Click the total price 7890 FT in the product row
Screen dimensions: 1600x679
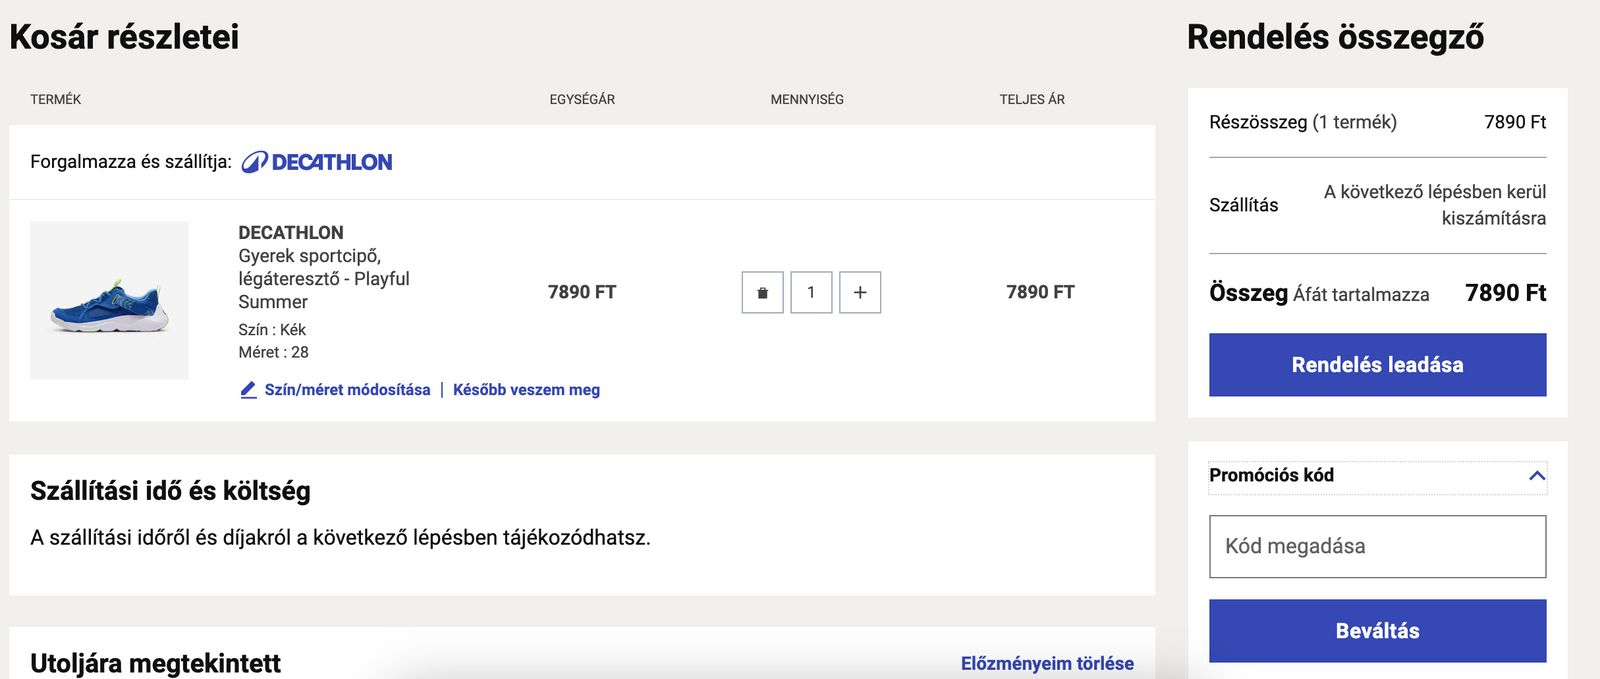click(1040, 292)
